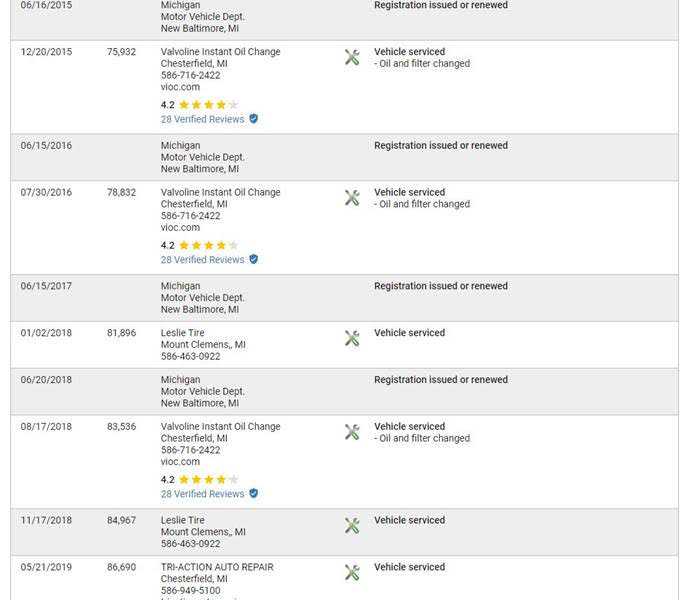Screen dimensions: 681x600
Task: Open 28 Verified Reviews for 08/17/2018 service
Action: pyautogui.click(x=202, y=494)
